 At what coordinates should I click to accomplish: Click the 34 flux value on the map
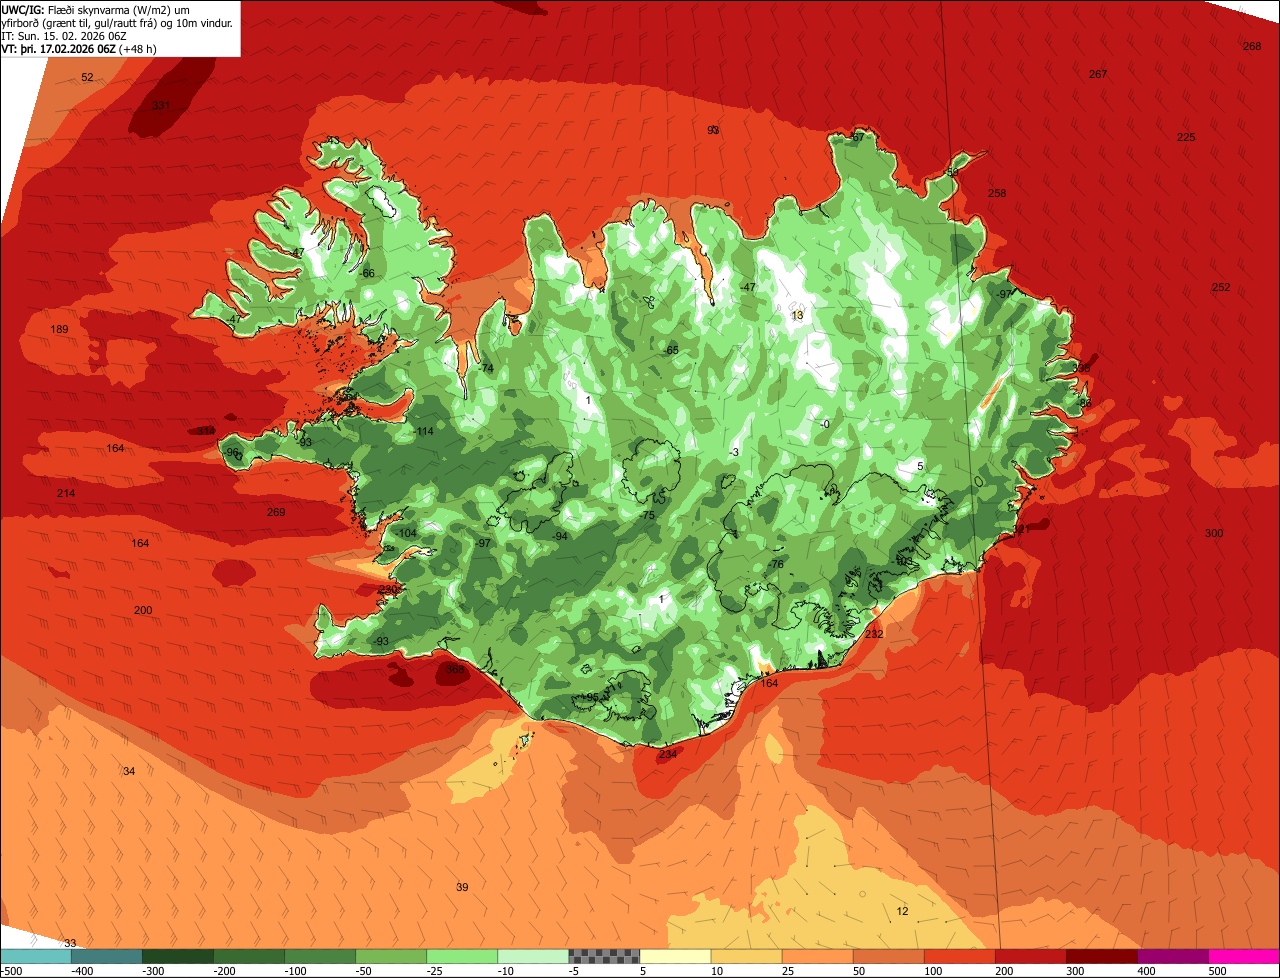129,771
